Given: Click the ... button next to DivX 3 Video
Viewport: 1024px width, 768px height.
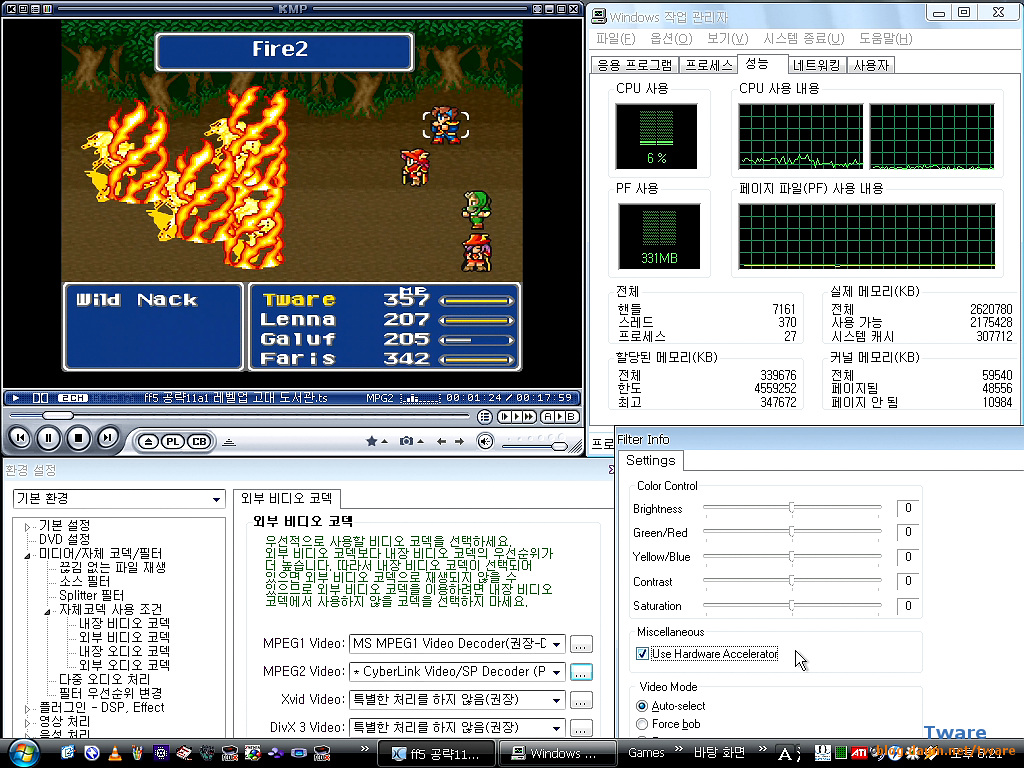Looking at the screenshot, I should click(x=581, y=728).
